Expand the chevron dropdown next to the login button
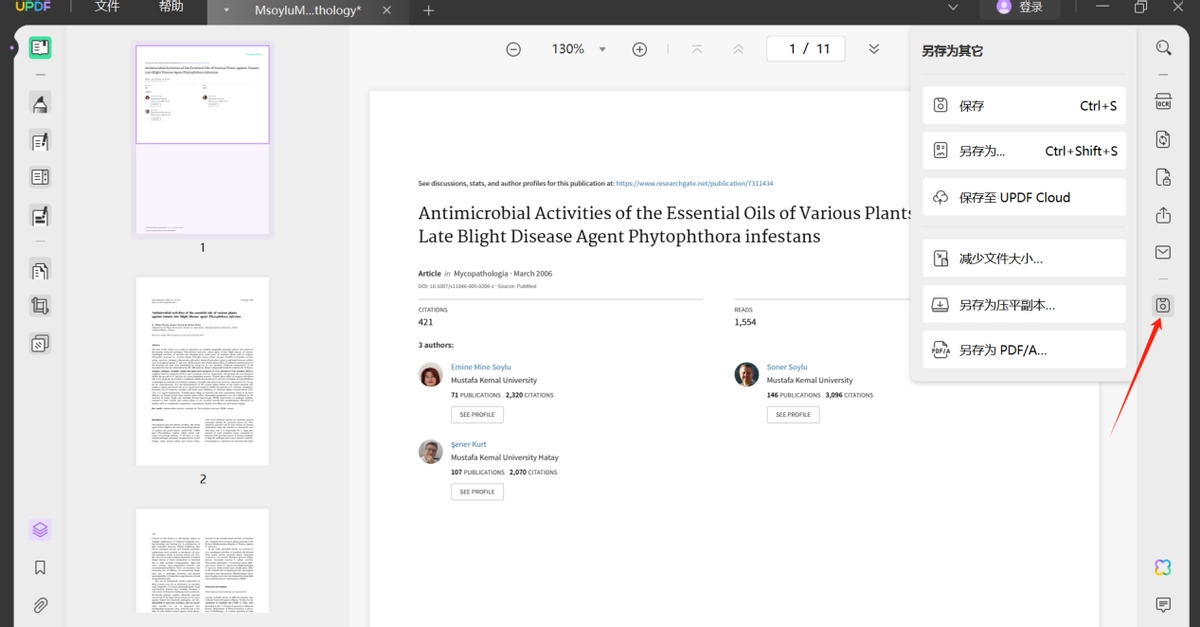 pyautogui.click(x=953, y=8)
